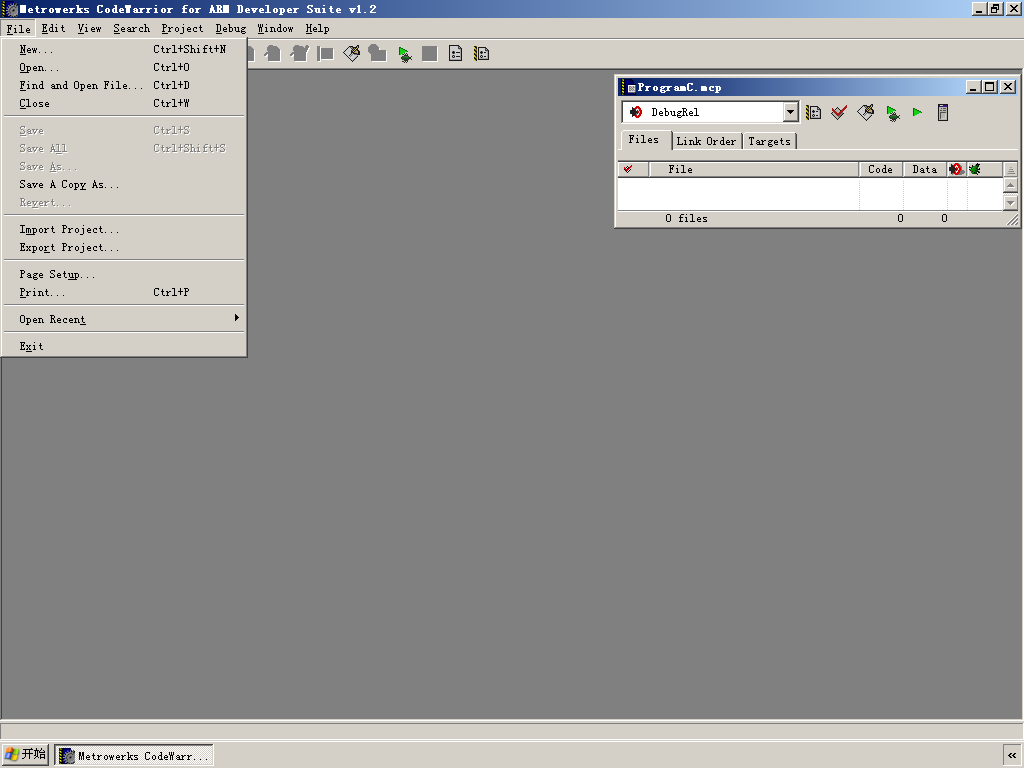Click the Data column header
1024x768 pixels.
pyautogui.click(x=925, y=169)
